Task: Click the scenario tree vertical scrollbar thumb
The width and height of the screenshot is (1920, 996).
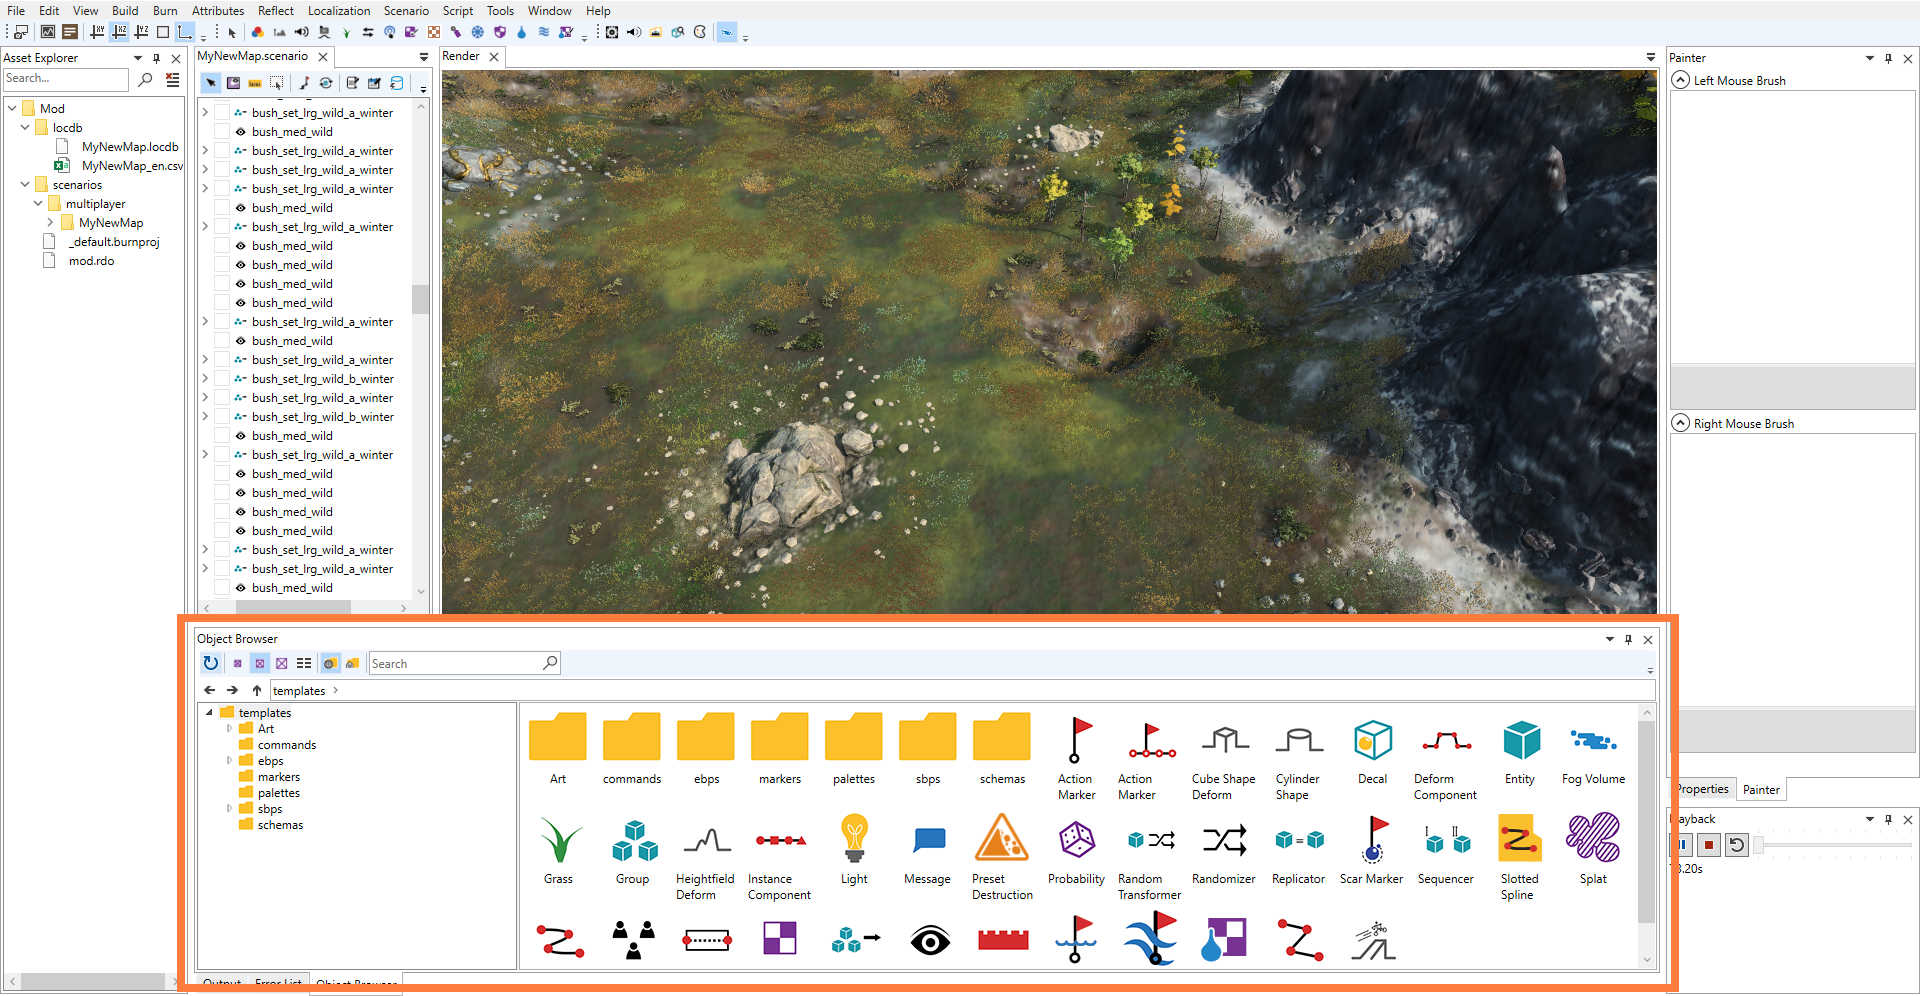Action: [x=420, y=299]
